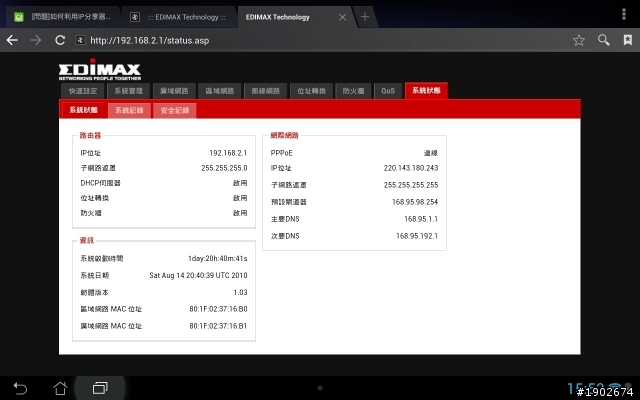
Task: Tap the Android back navigation button
Action: (20, 388)
